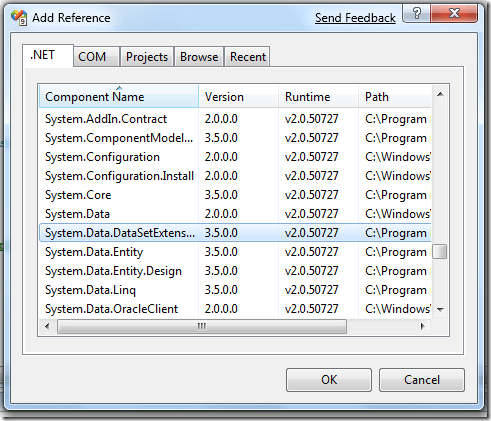The width and height of the screenshot is (491, 421).
Task: Close the Add Reference dialog
Action: pos(454,14)
